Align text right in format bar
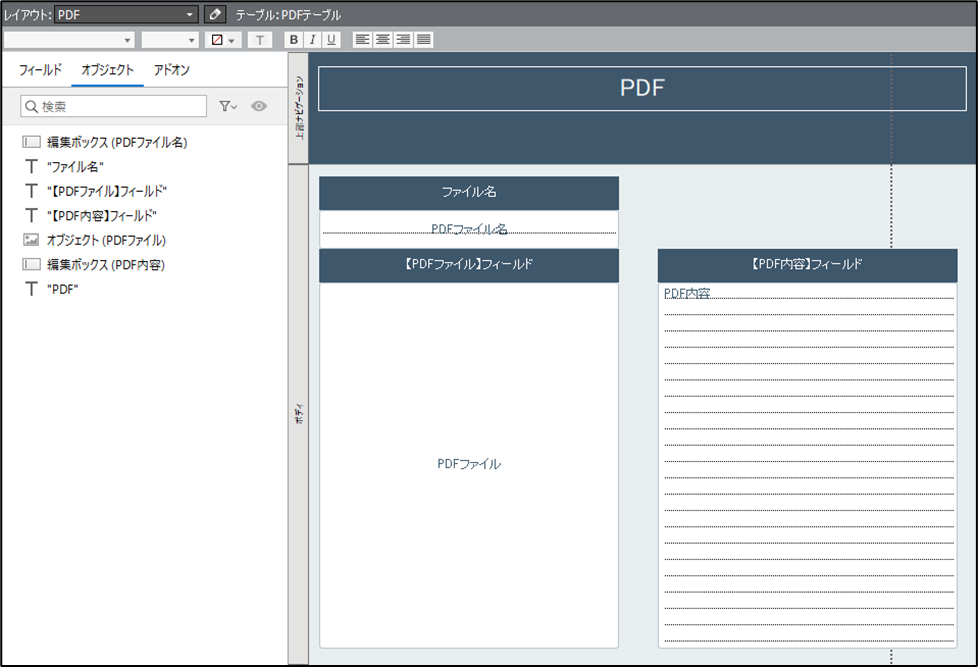 403,40
